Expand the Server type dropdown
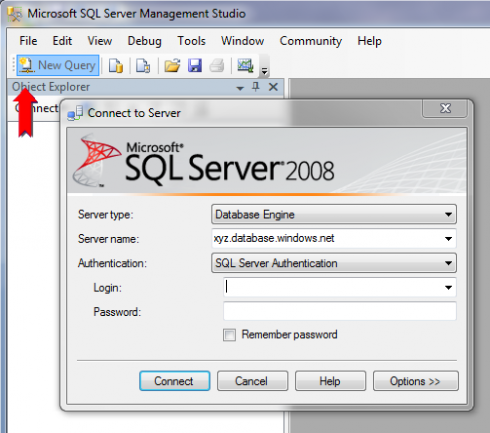Screen dimensions: 490x433 point(448,214)
